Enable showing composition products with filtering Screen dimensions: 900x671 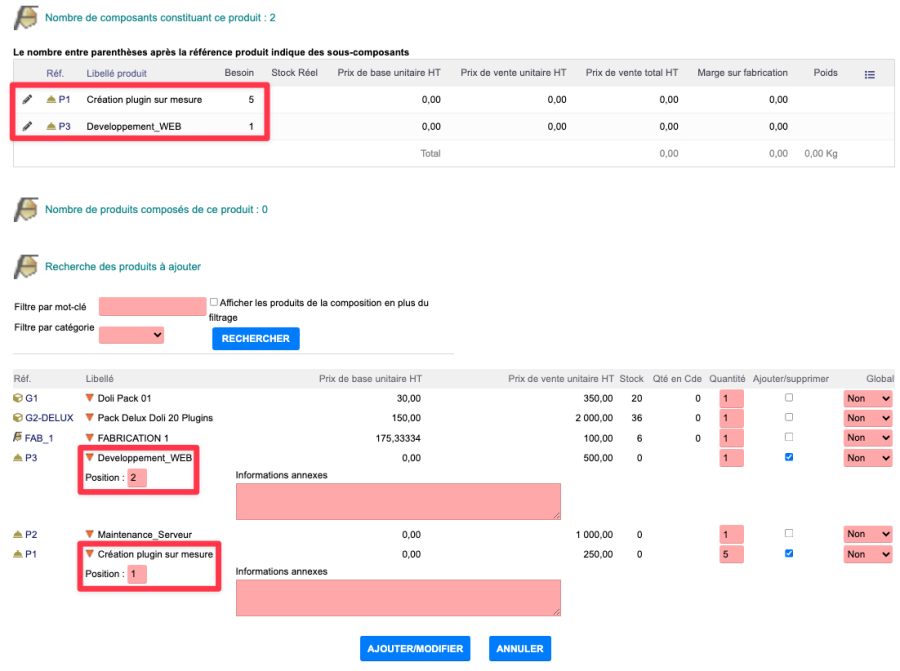tap(214, 302)
